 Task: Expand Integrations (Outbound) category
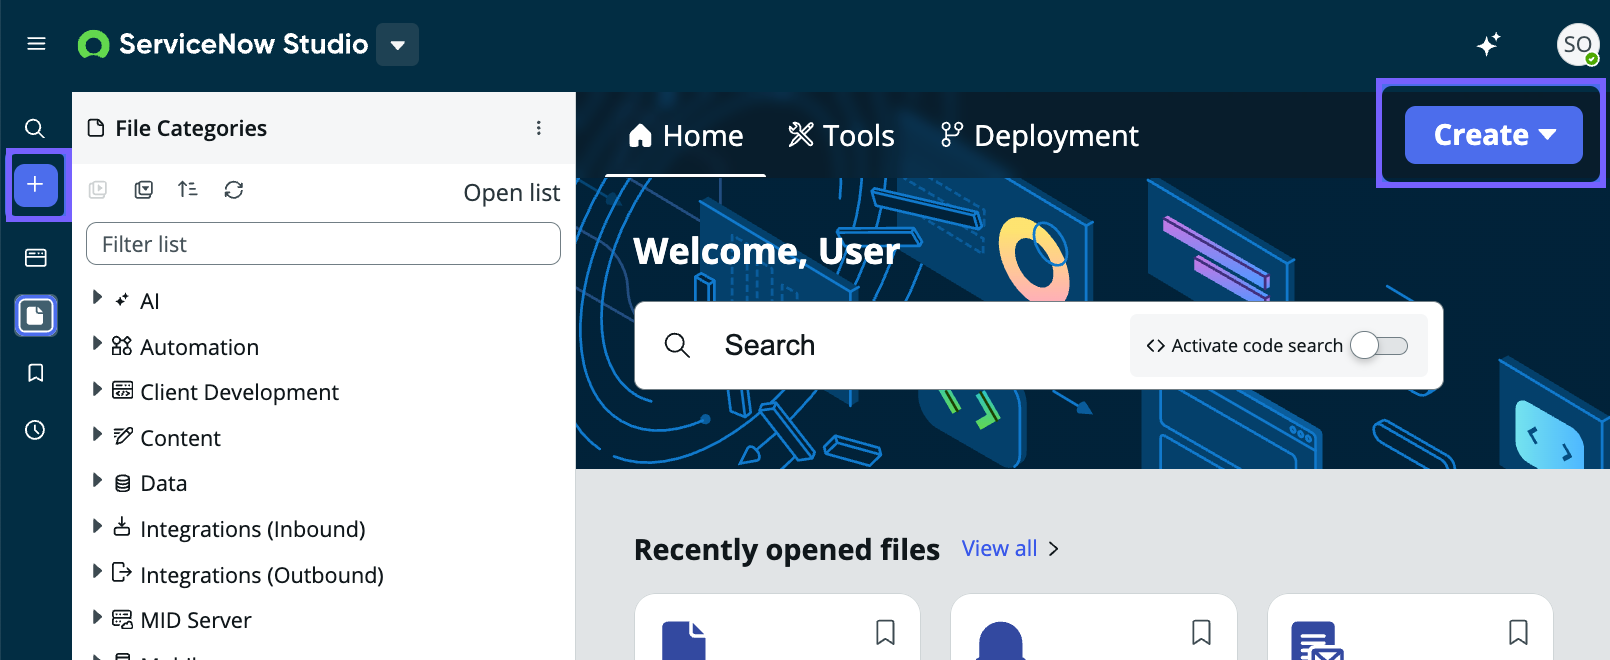[97, 571]
